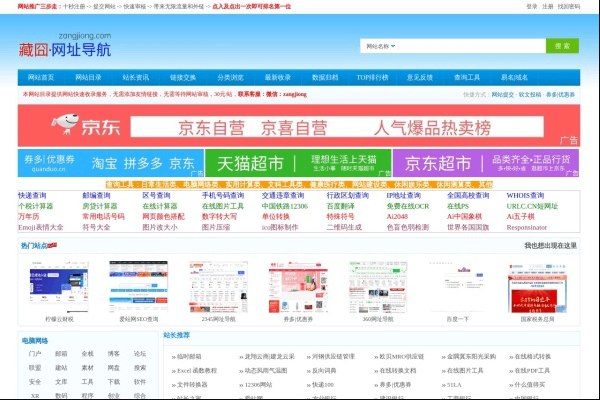Open the 手机号码查询 tool link
The height and width of the screenshot is (400, 600).
223,196
